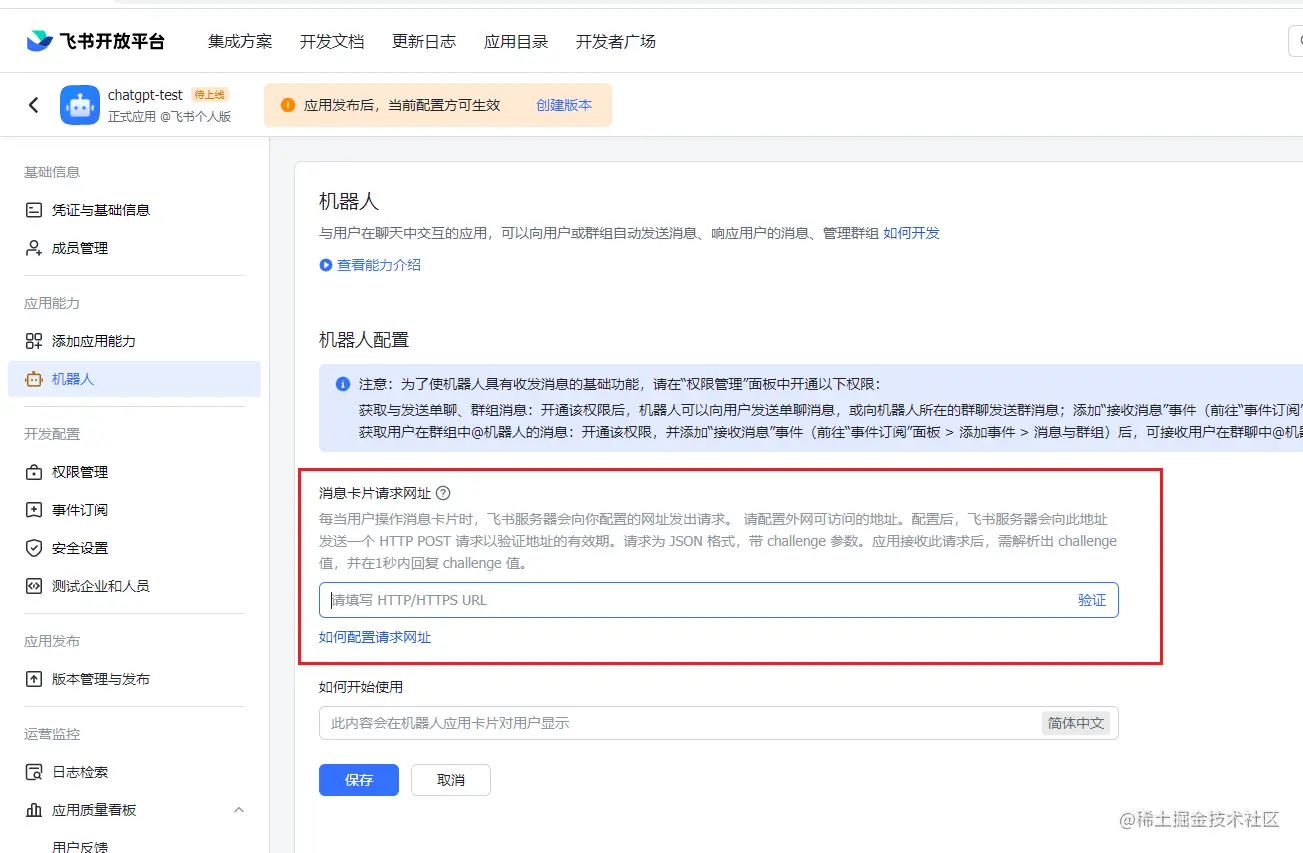Click the 验证 button in the URL field
1303x853 pixels.
pos(1092,600)
